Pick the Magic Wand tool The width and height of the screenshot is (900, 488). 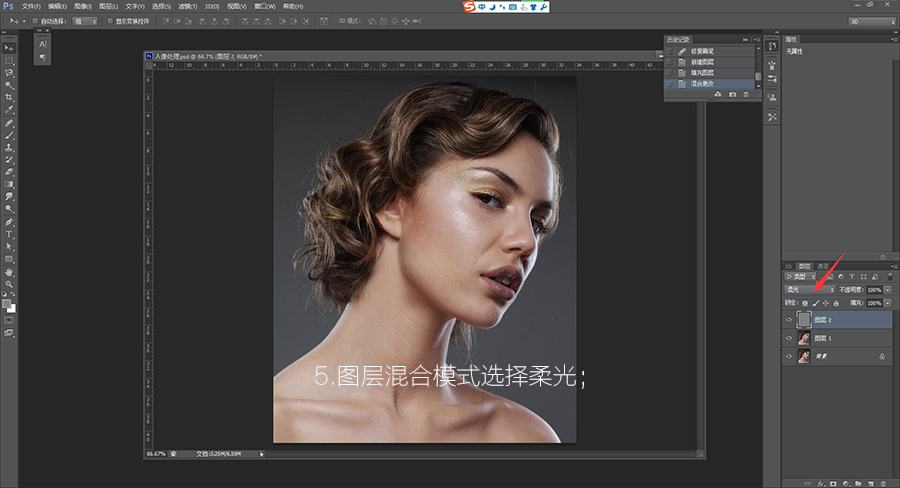tap(10, 85)
